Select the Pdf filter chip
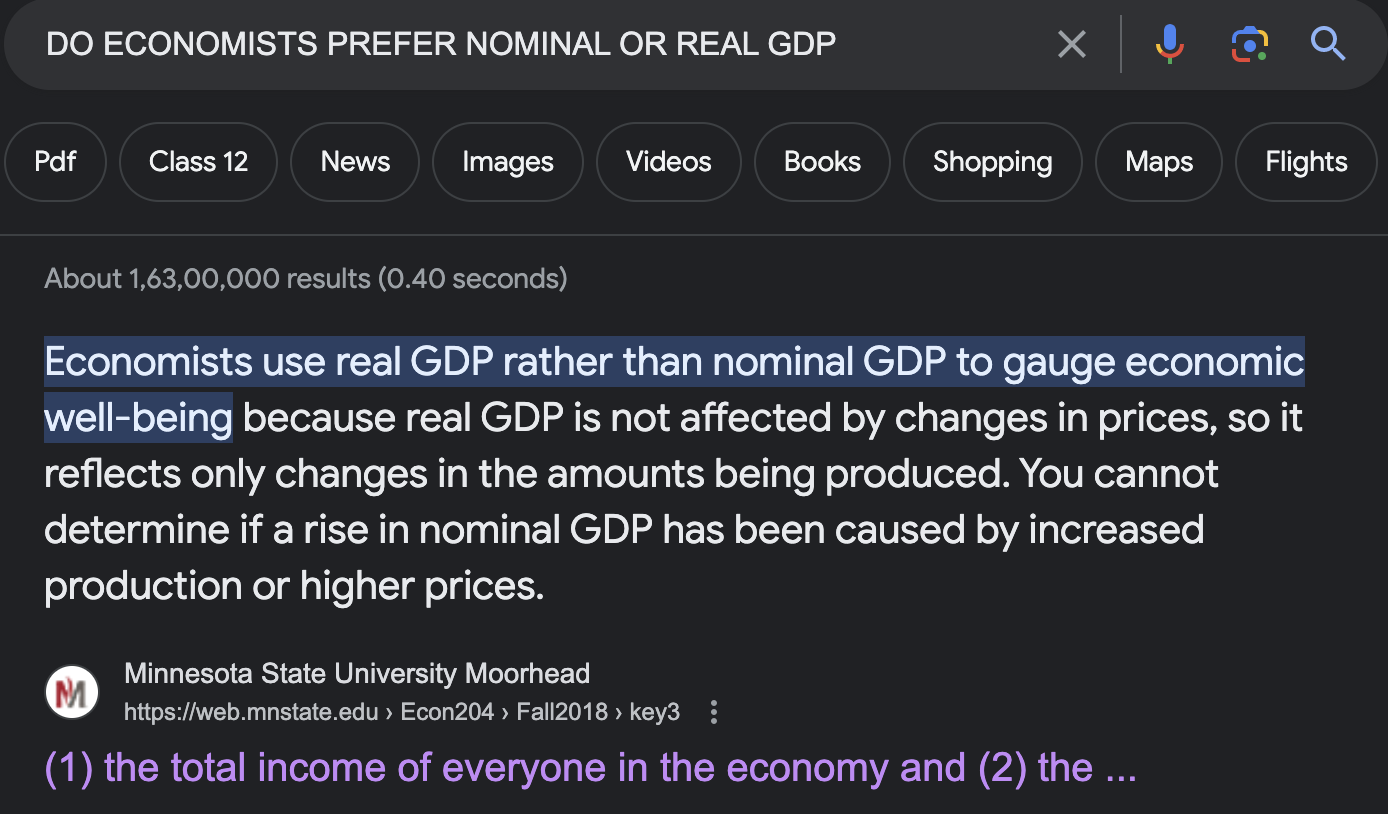The width and height of the screenshot is (1388, 814). coord(55,162)
